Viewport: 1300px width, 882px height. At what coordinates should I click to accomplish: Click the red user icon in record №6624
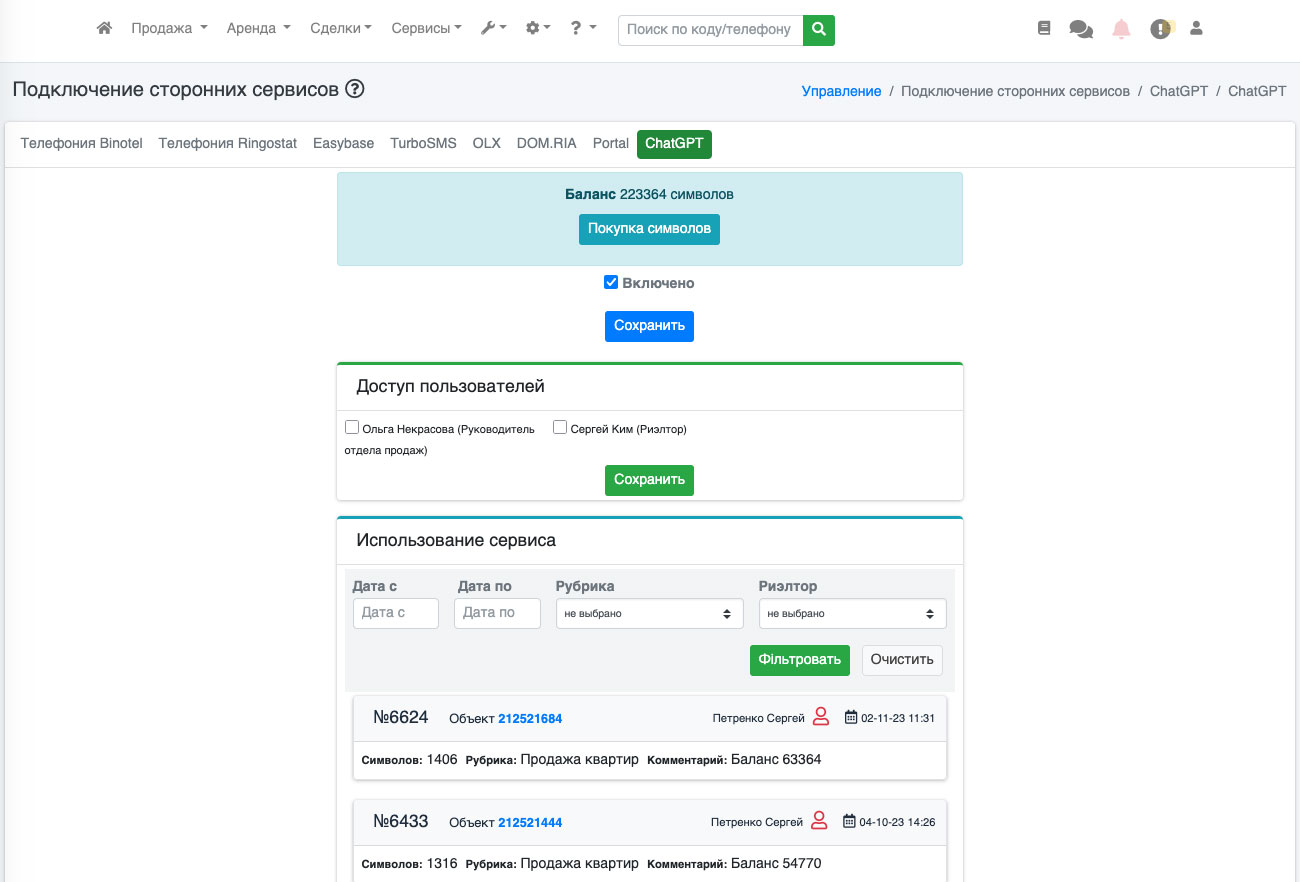coord(820,717)
